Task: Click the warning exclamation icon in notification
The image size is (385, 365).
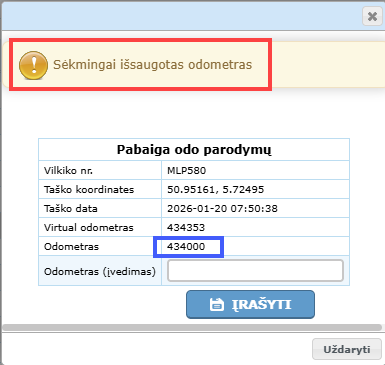Action: (33, 65)
